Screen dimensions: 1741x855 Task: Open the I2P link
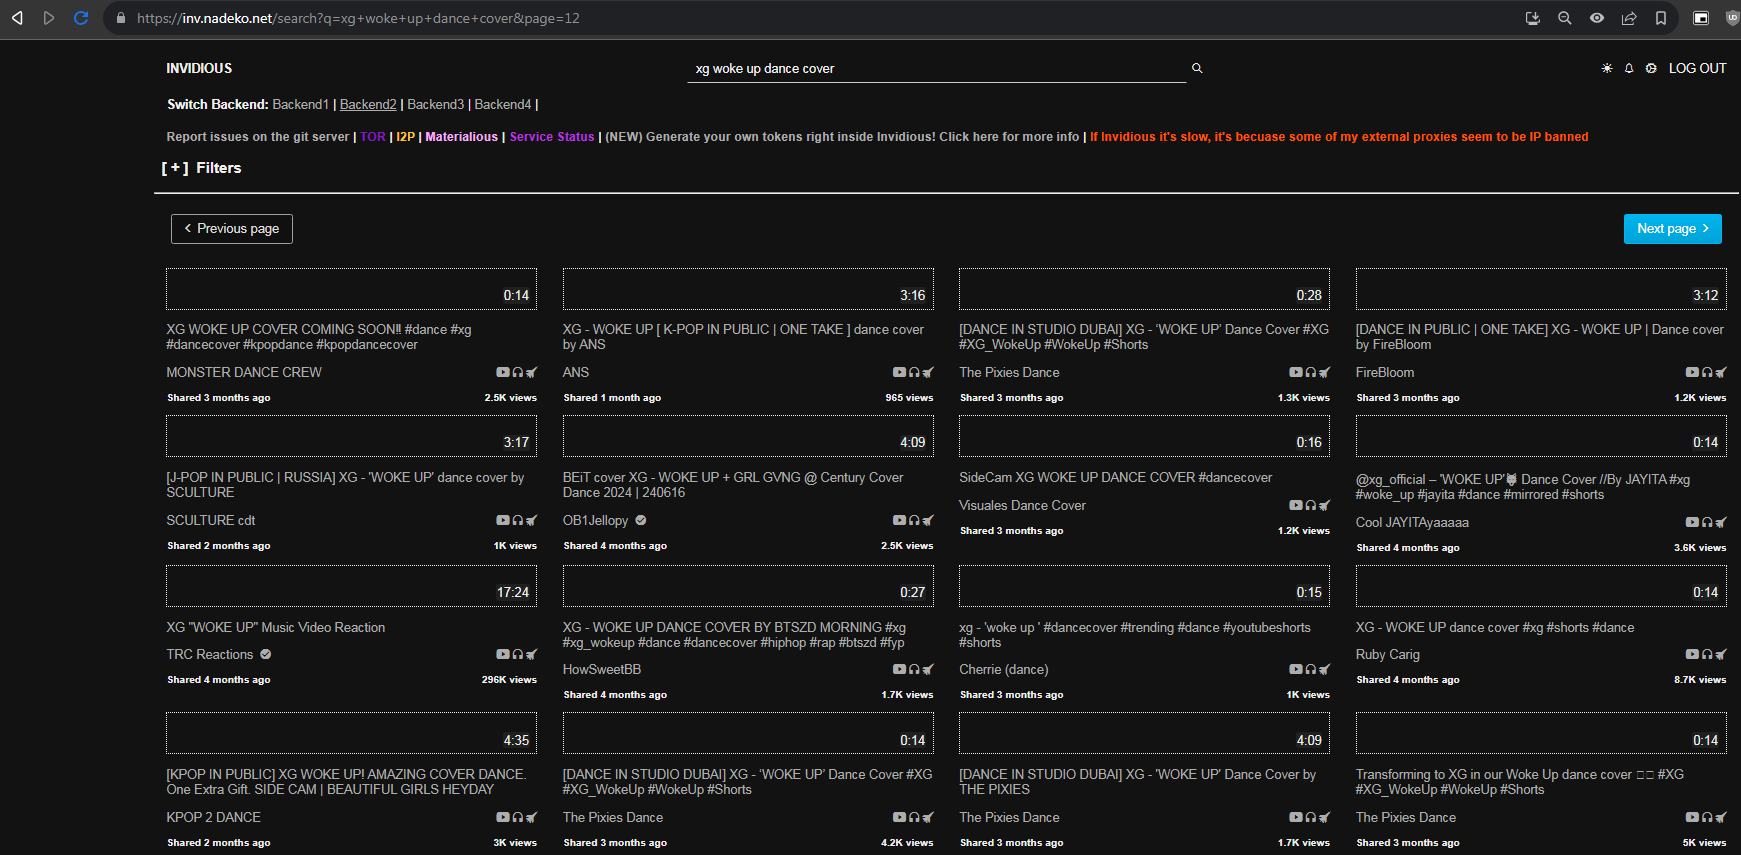(x=405, y=137)
